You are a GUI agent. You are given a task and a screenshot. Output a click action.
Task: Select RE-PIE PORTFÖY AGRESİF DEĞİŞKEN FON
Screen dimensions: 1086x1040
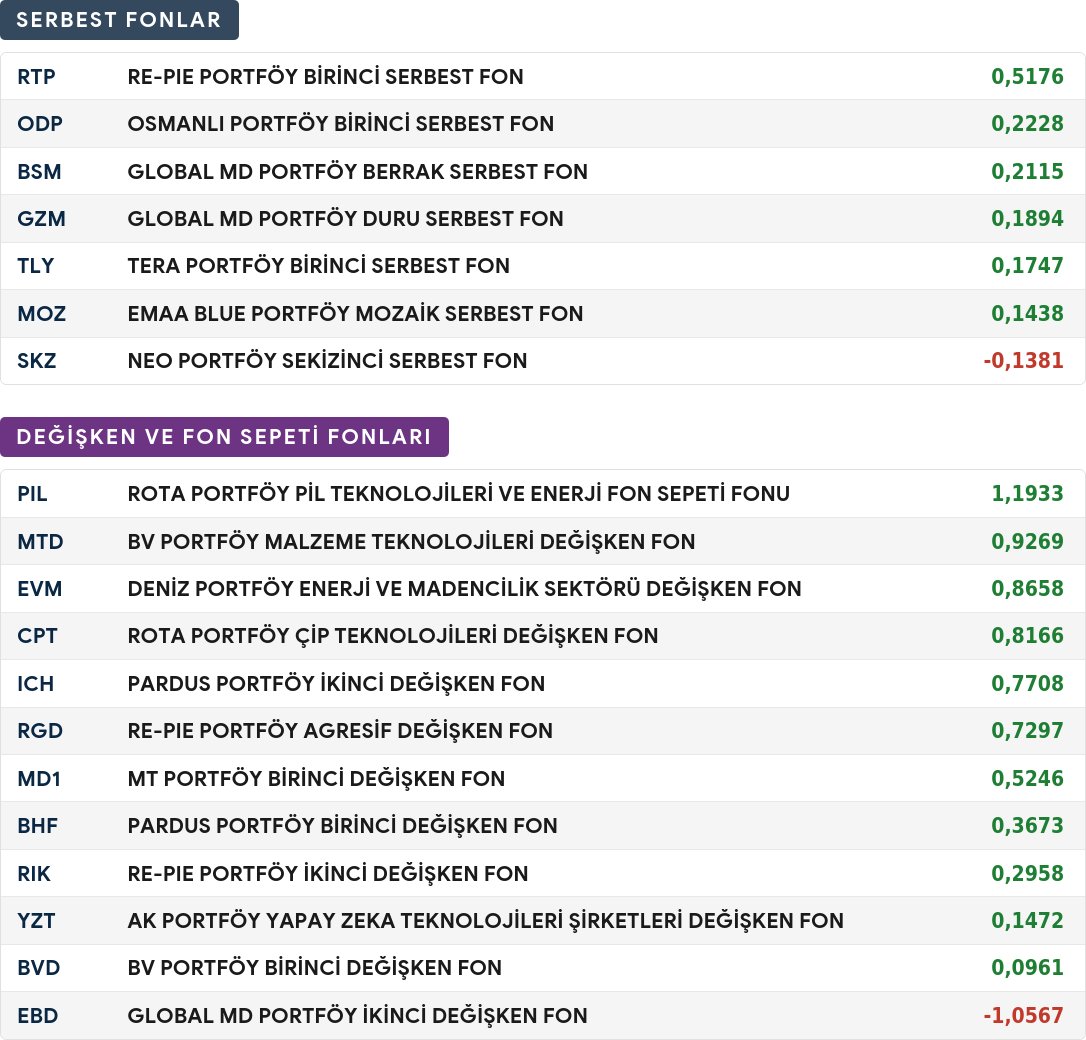[x=340, y=730]
